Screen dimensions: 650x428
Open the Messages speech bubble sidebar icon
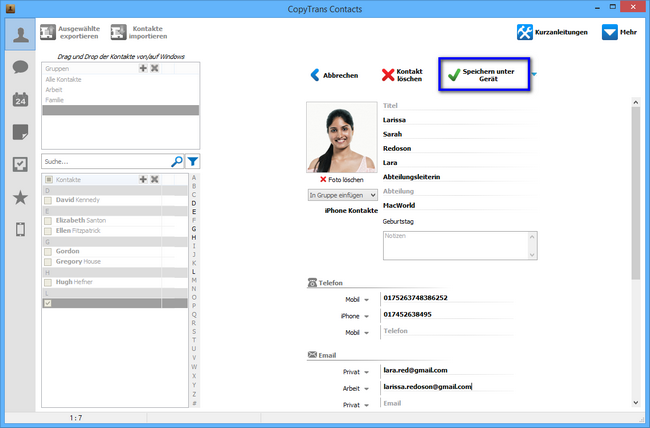tap(19, 68)
